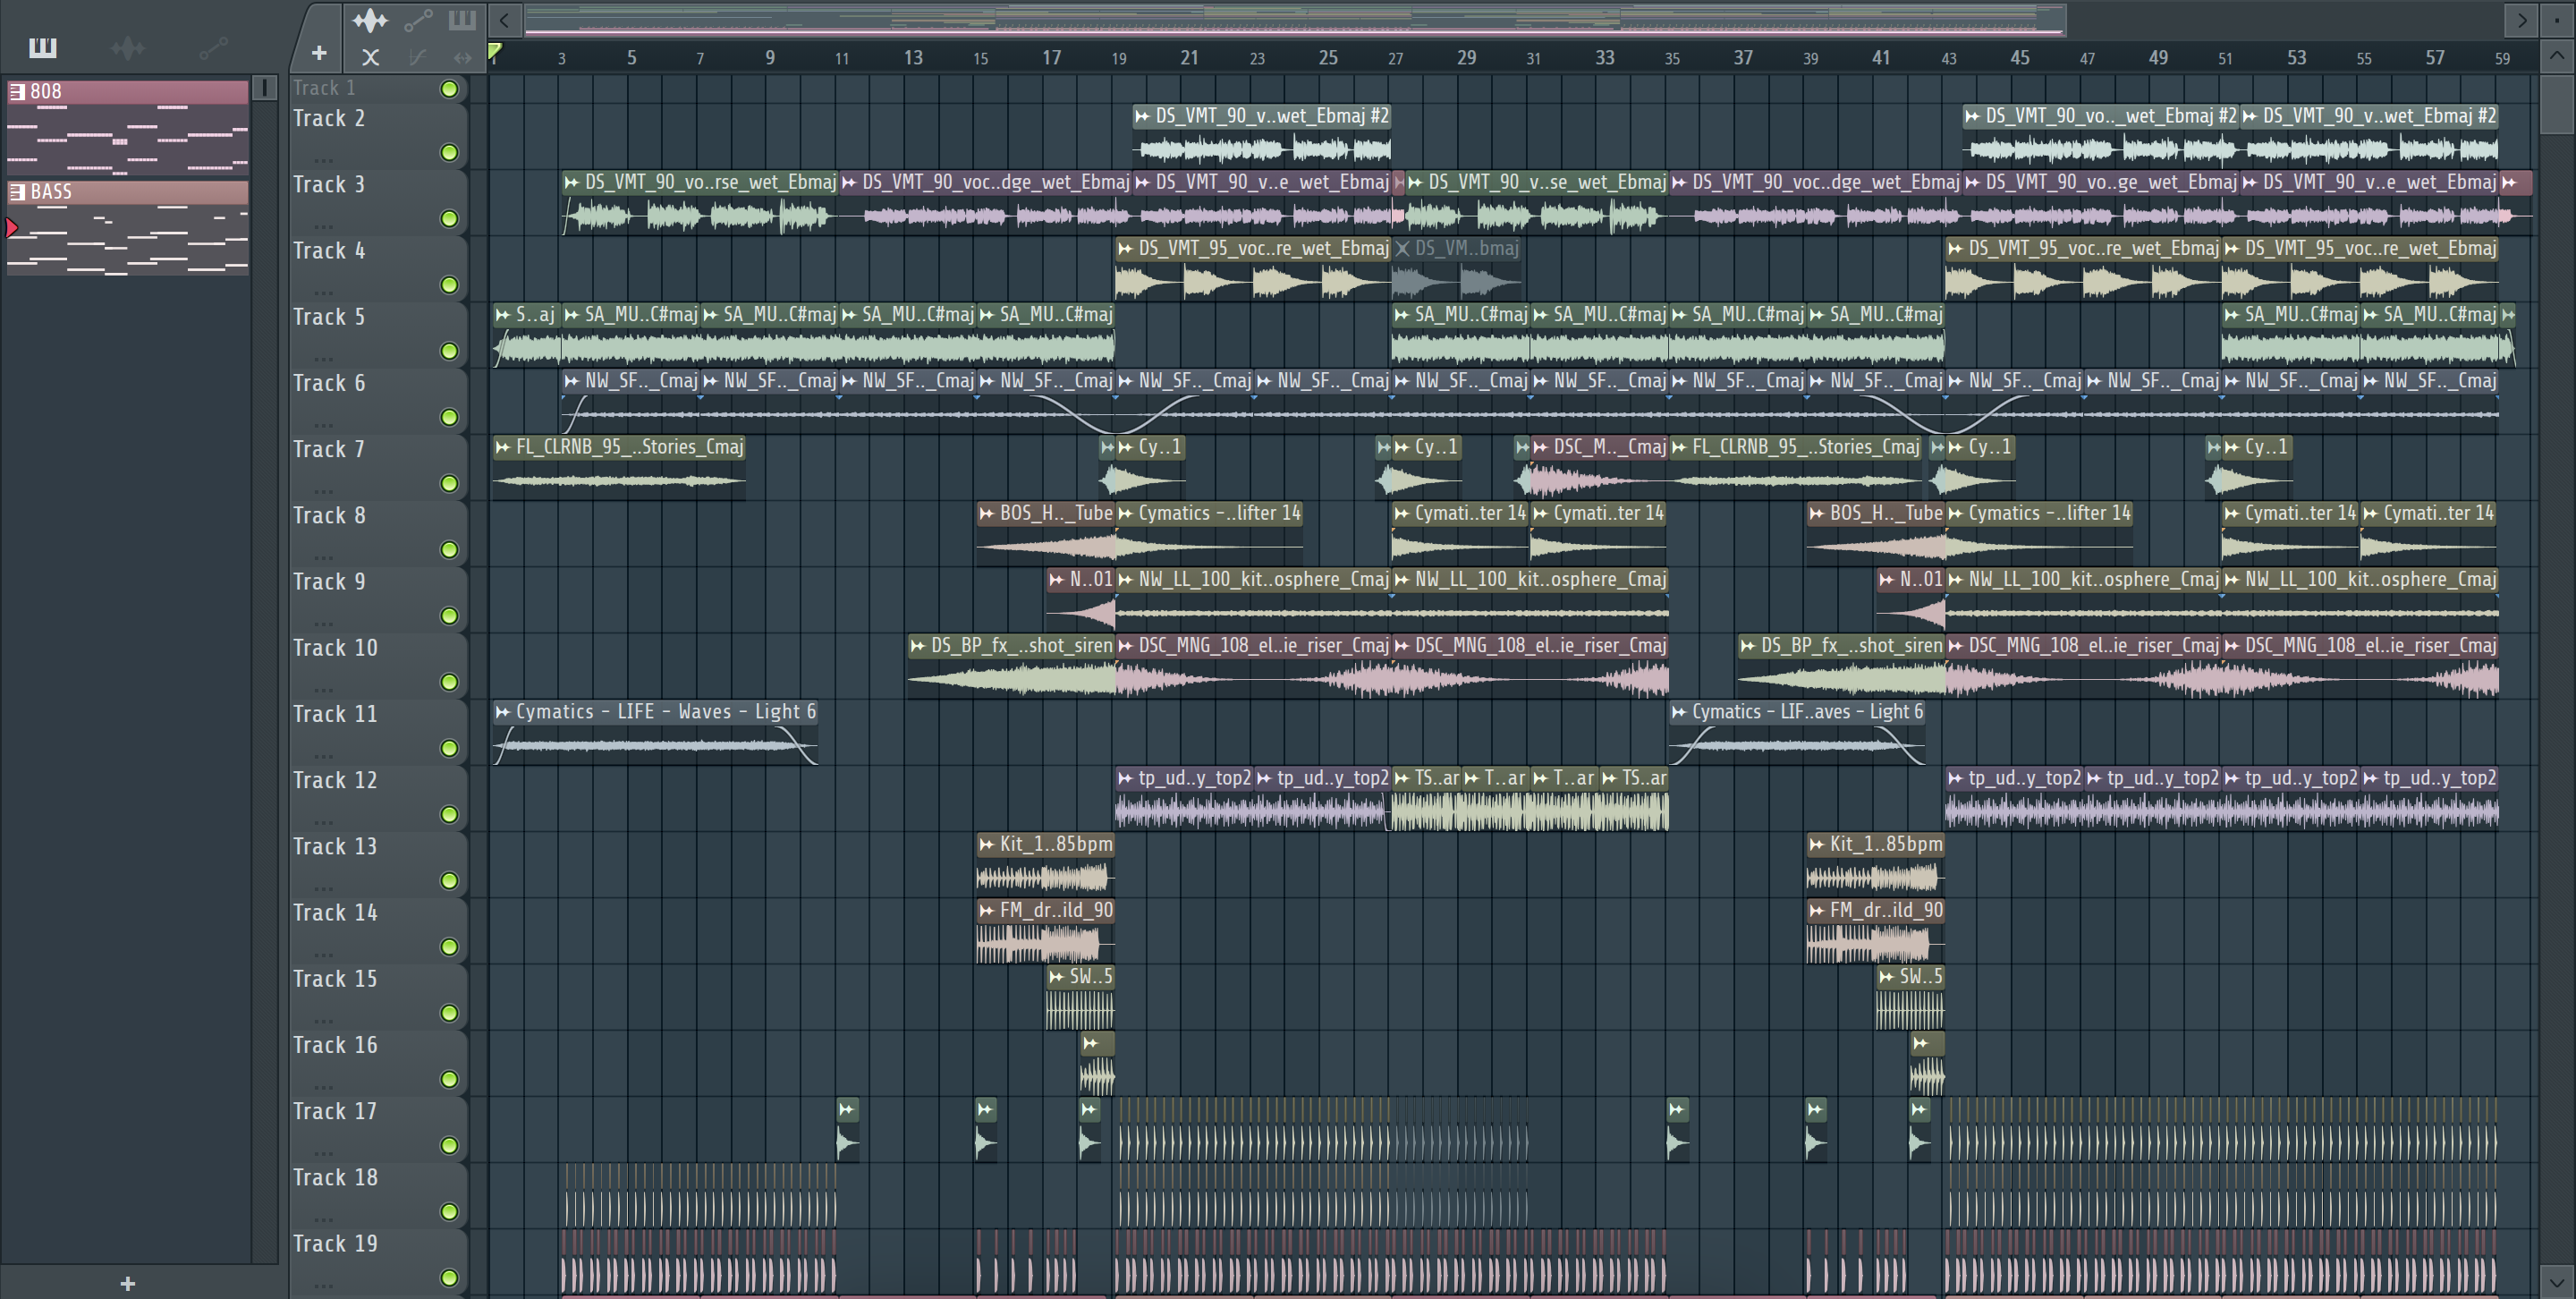This screenshot has width=2576, height=1299.
Task: Show automation clips filter in the picker panel
Action: pyautogui.click(x=213, y=47)
